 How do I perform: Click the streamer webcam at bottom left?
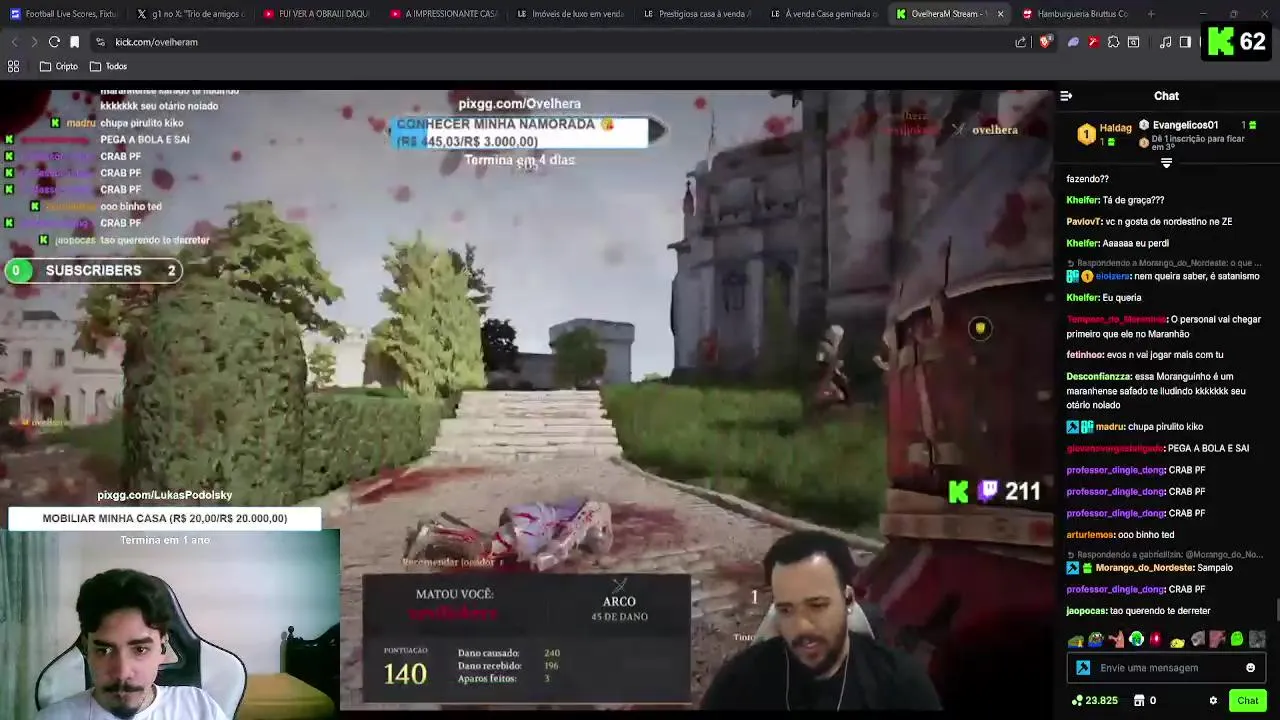point(170,625)
